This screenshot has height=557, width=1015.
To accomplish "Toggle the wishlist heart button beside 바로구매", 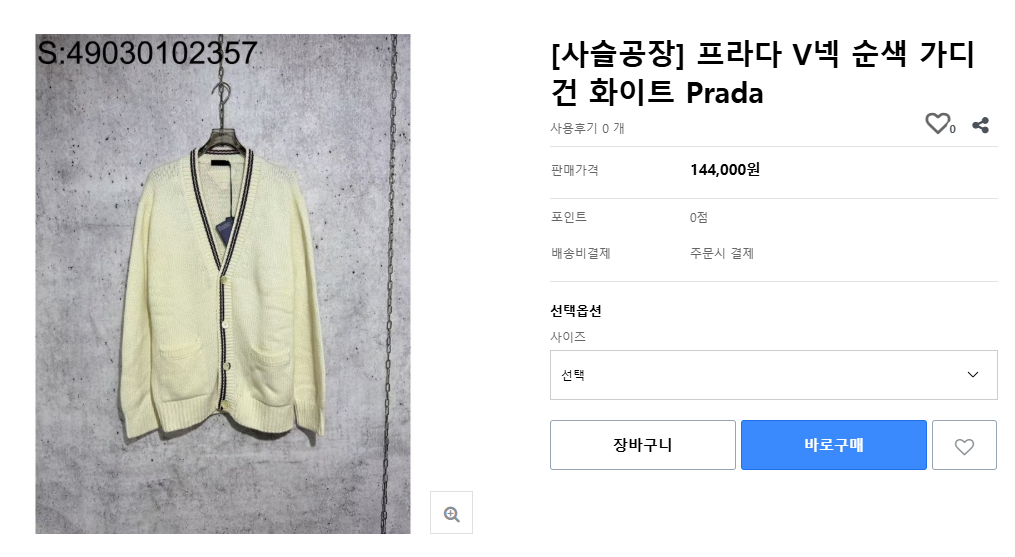I will (964, 446).
